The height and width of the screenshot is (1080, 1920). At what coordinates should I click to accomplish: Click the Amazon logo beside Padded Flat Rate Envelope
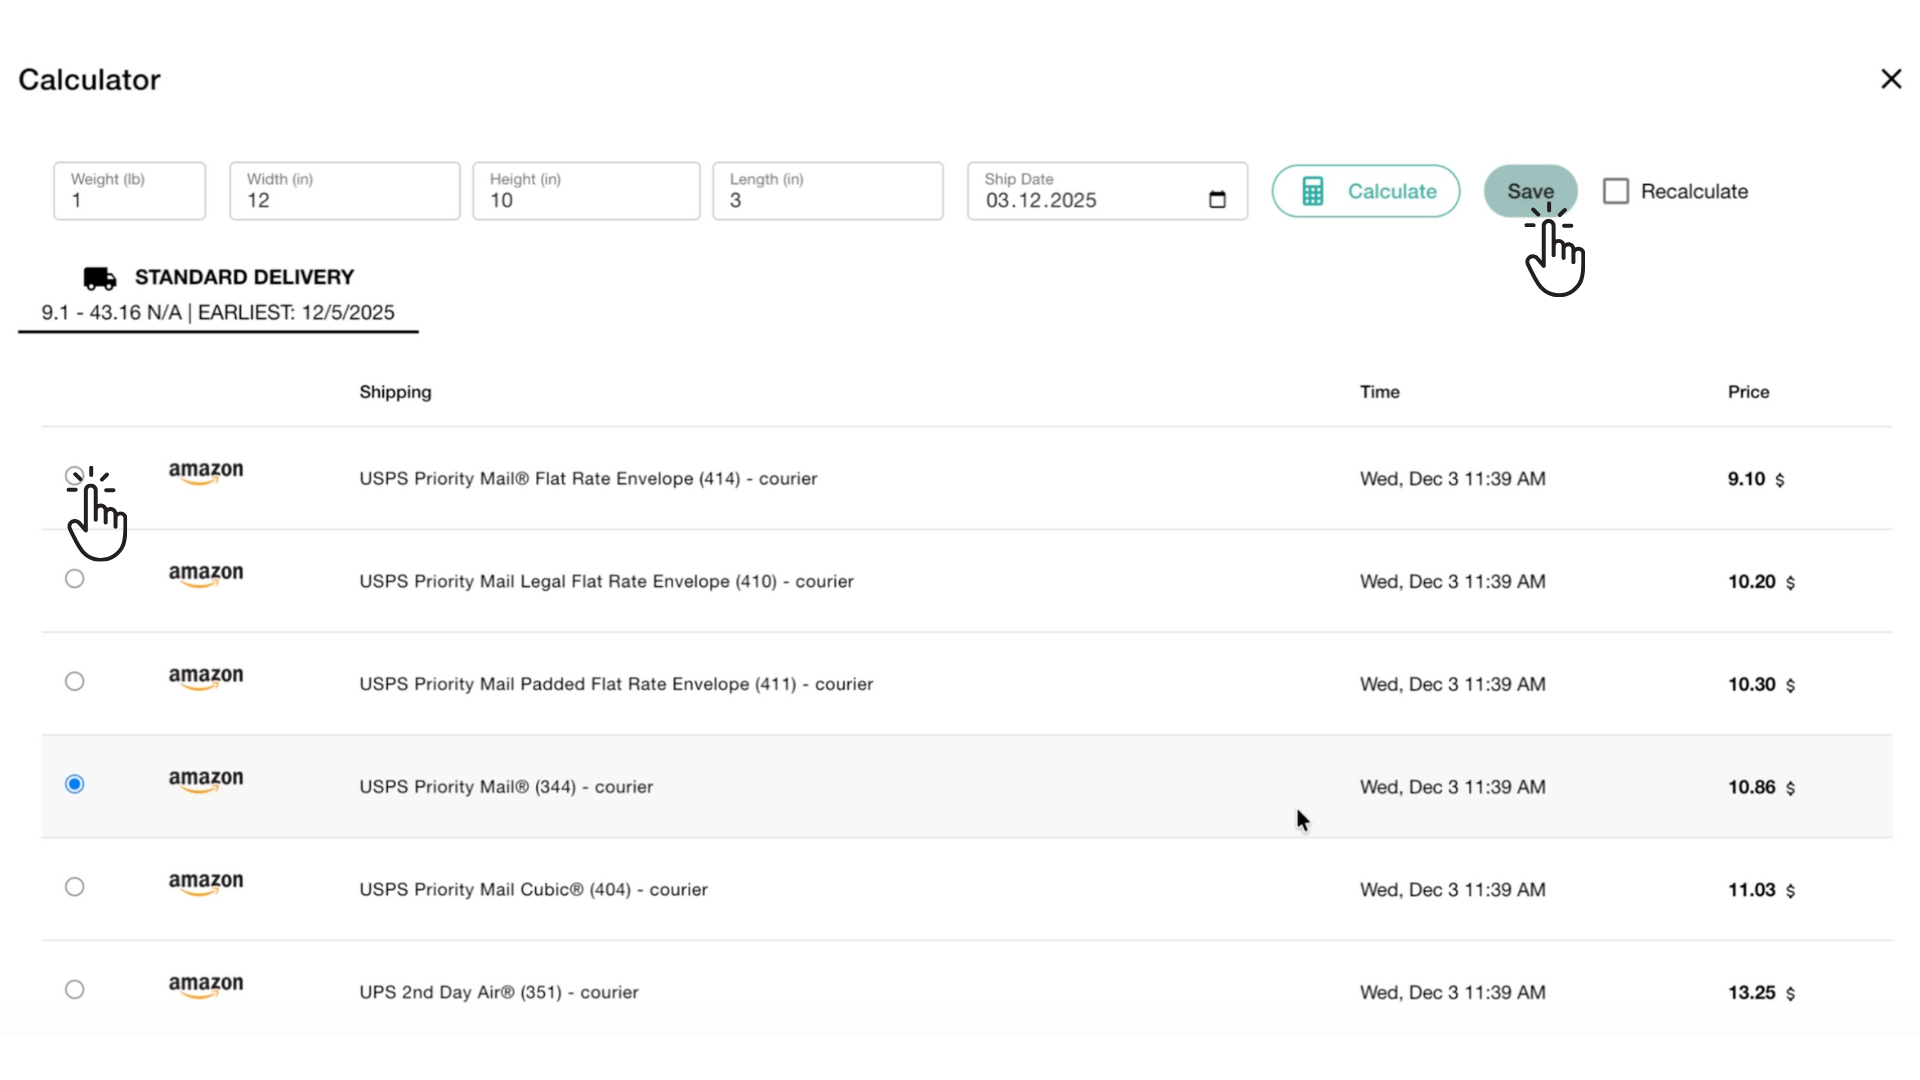(205, 680)
